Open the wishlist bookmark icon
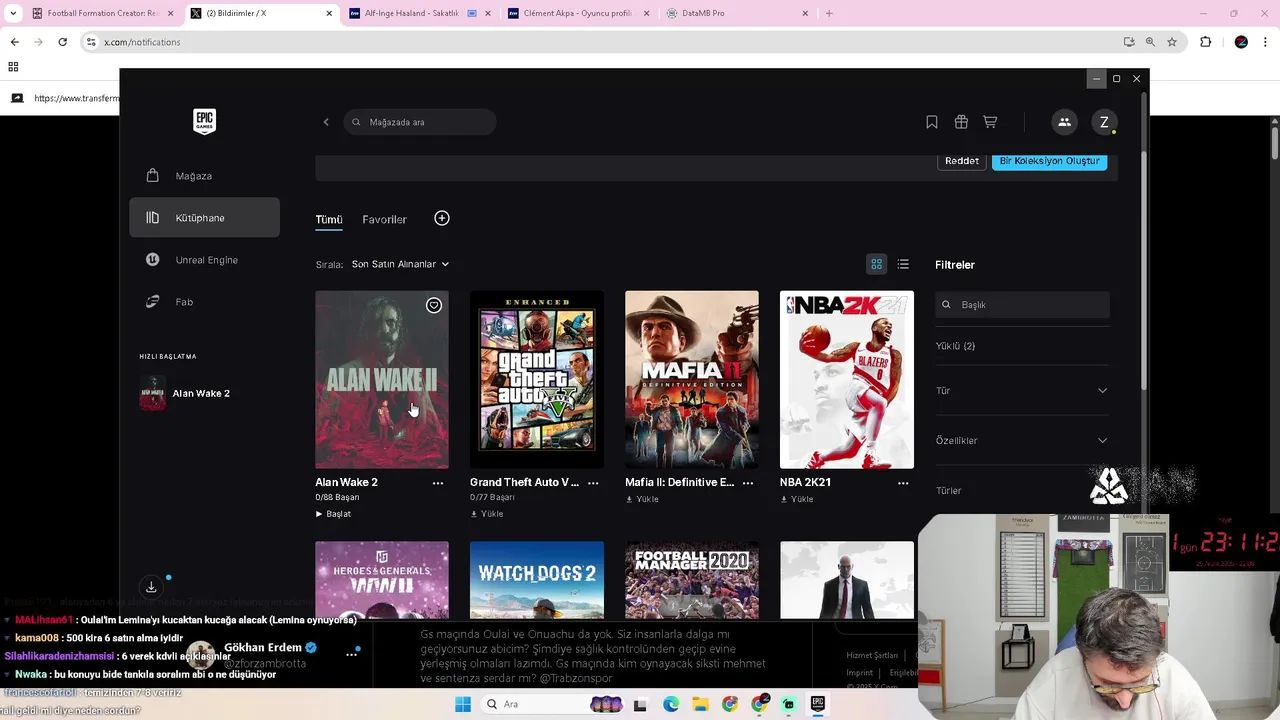1280x720 pixels. pyautogui.click(x=932, y=122)
